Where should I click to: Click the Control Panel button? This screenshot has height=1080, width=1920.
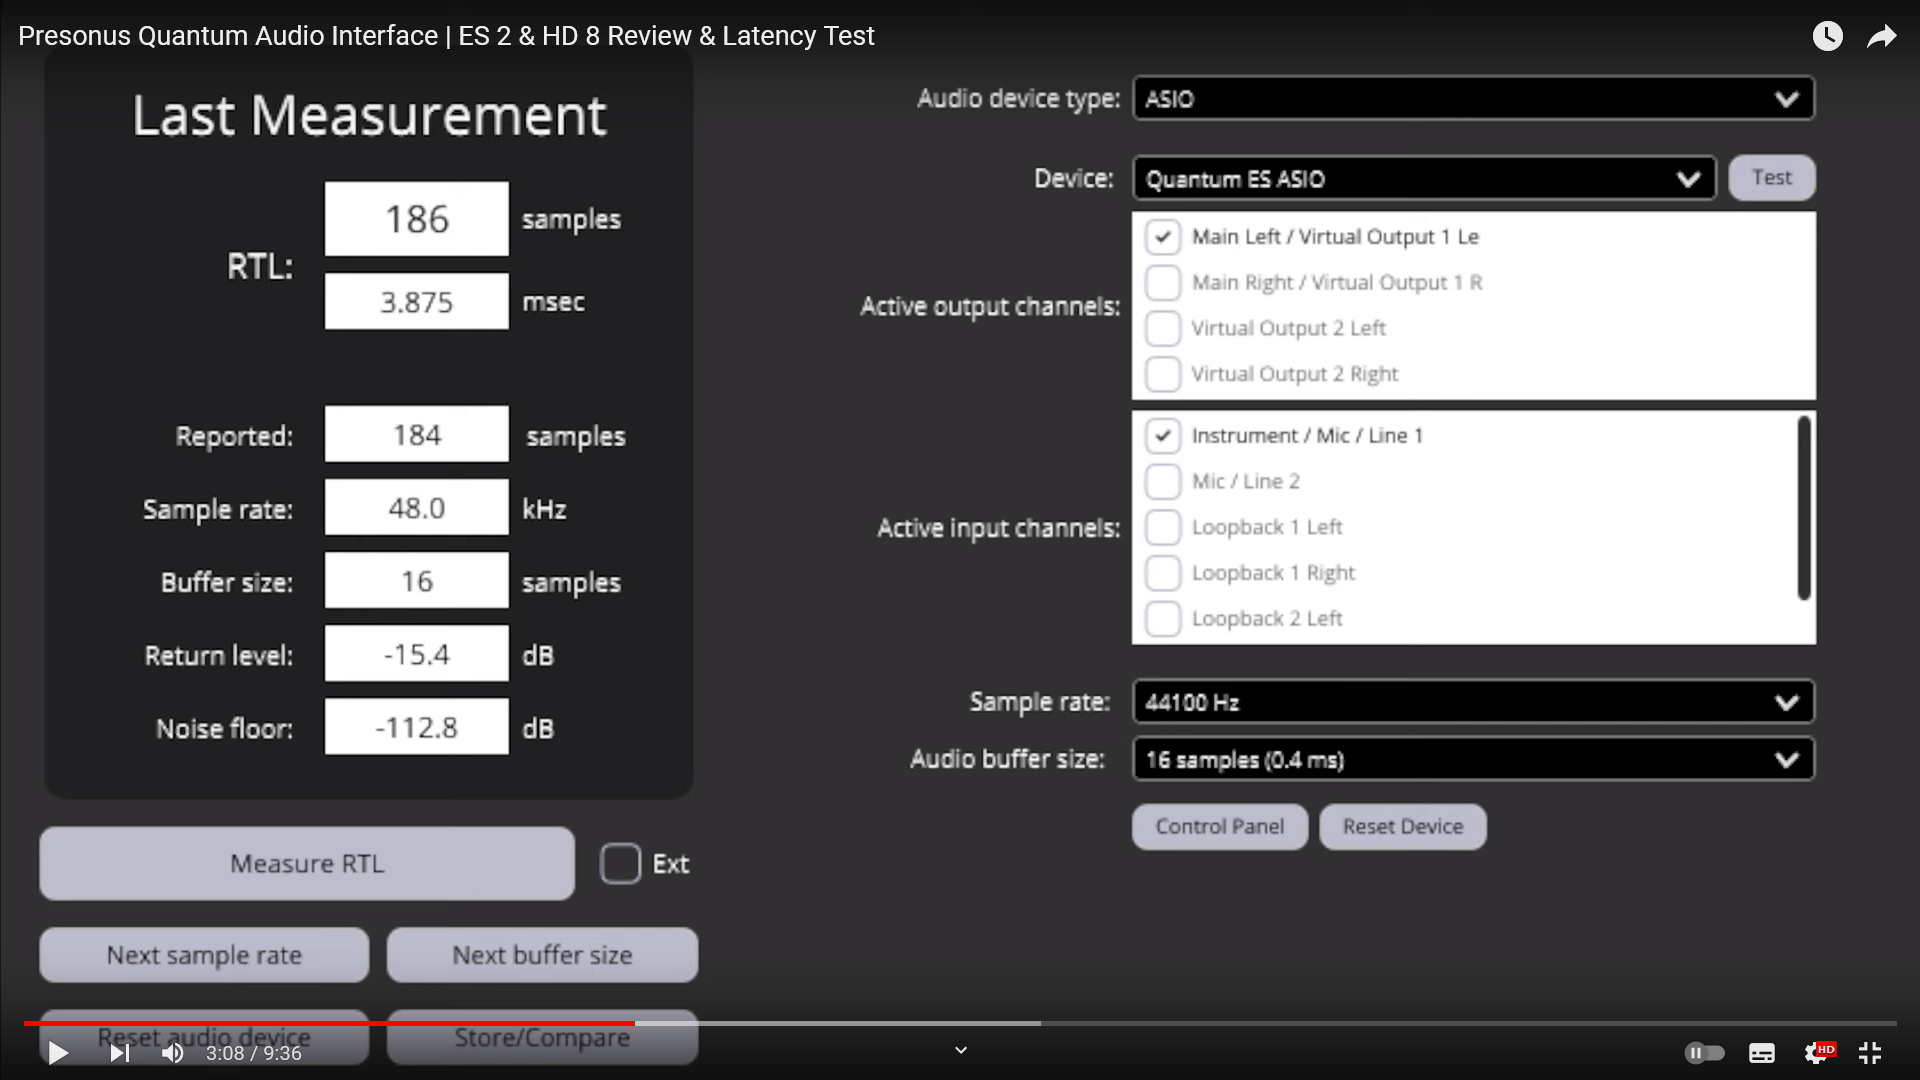pyautogui.click(x=1219, y=827)
